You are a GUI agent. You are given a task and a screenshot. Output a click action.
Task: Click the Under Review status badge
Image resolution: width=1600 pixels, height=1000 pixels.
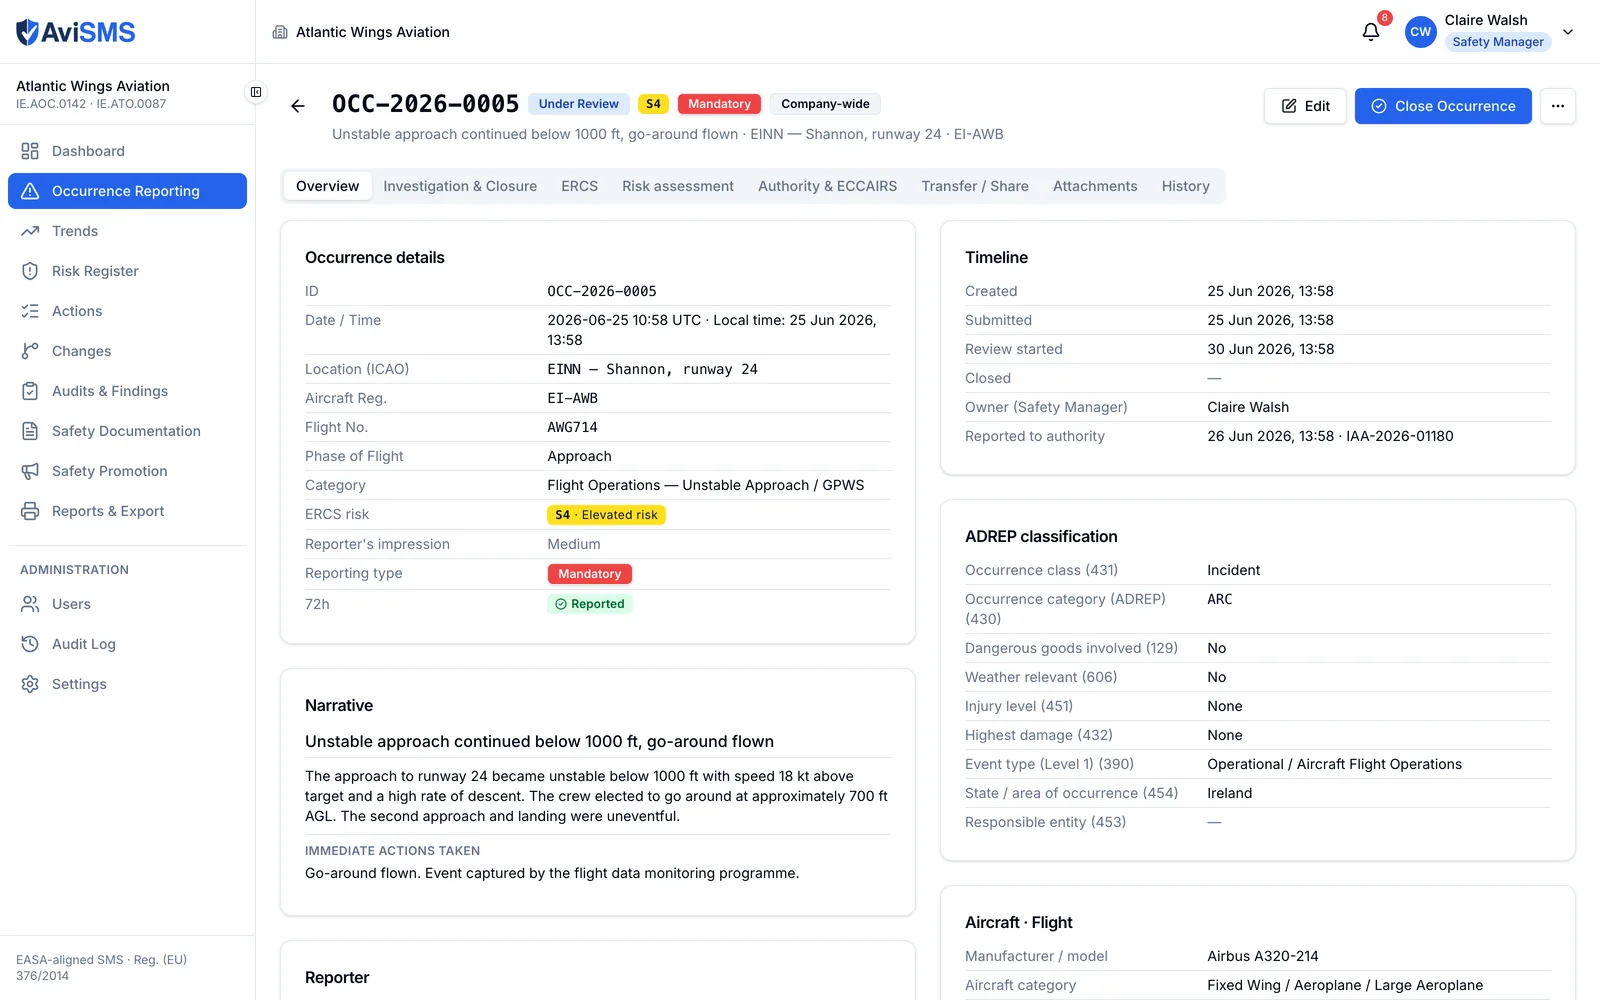578,104
